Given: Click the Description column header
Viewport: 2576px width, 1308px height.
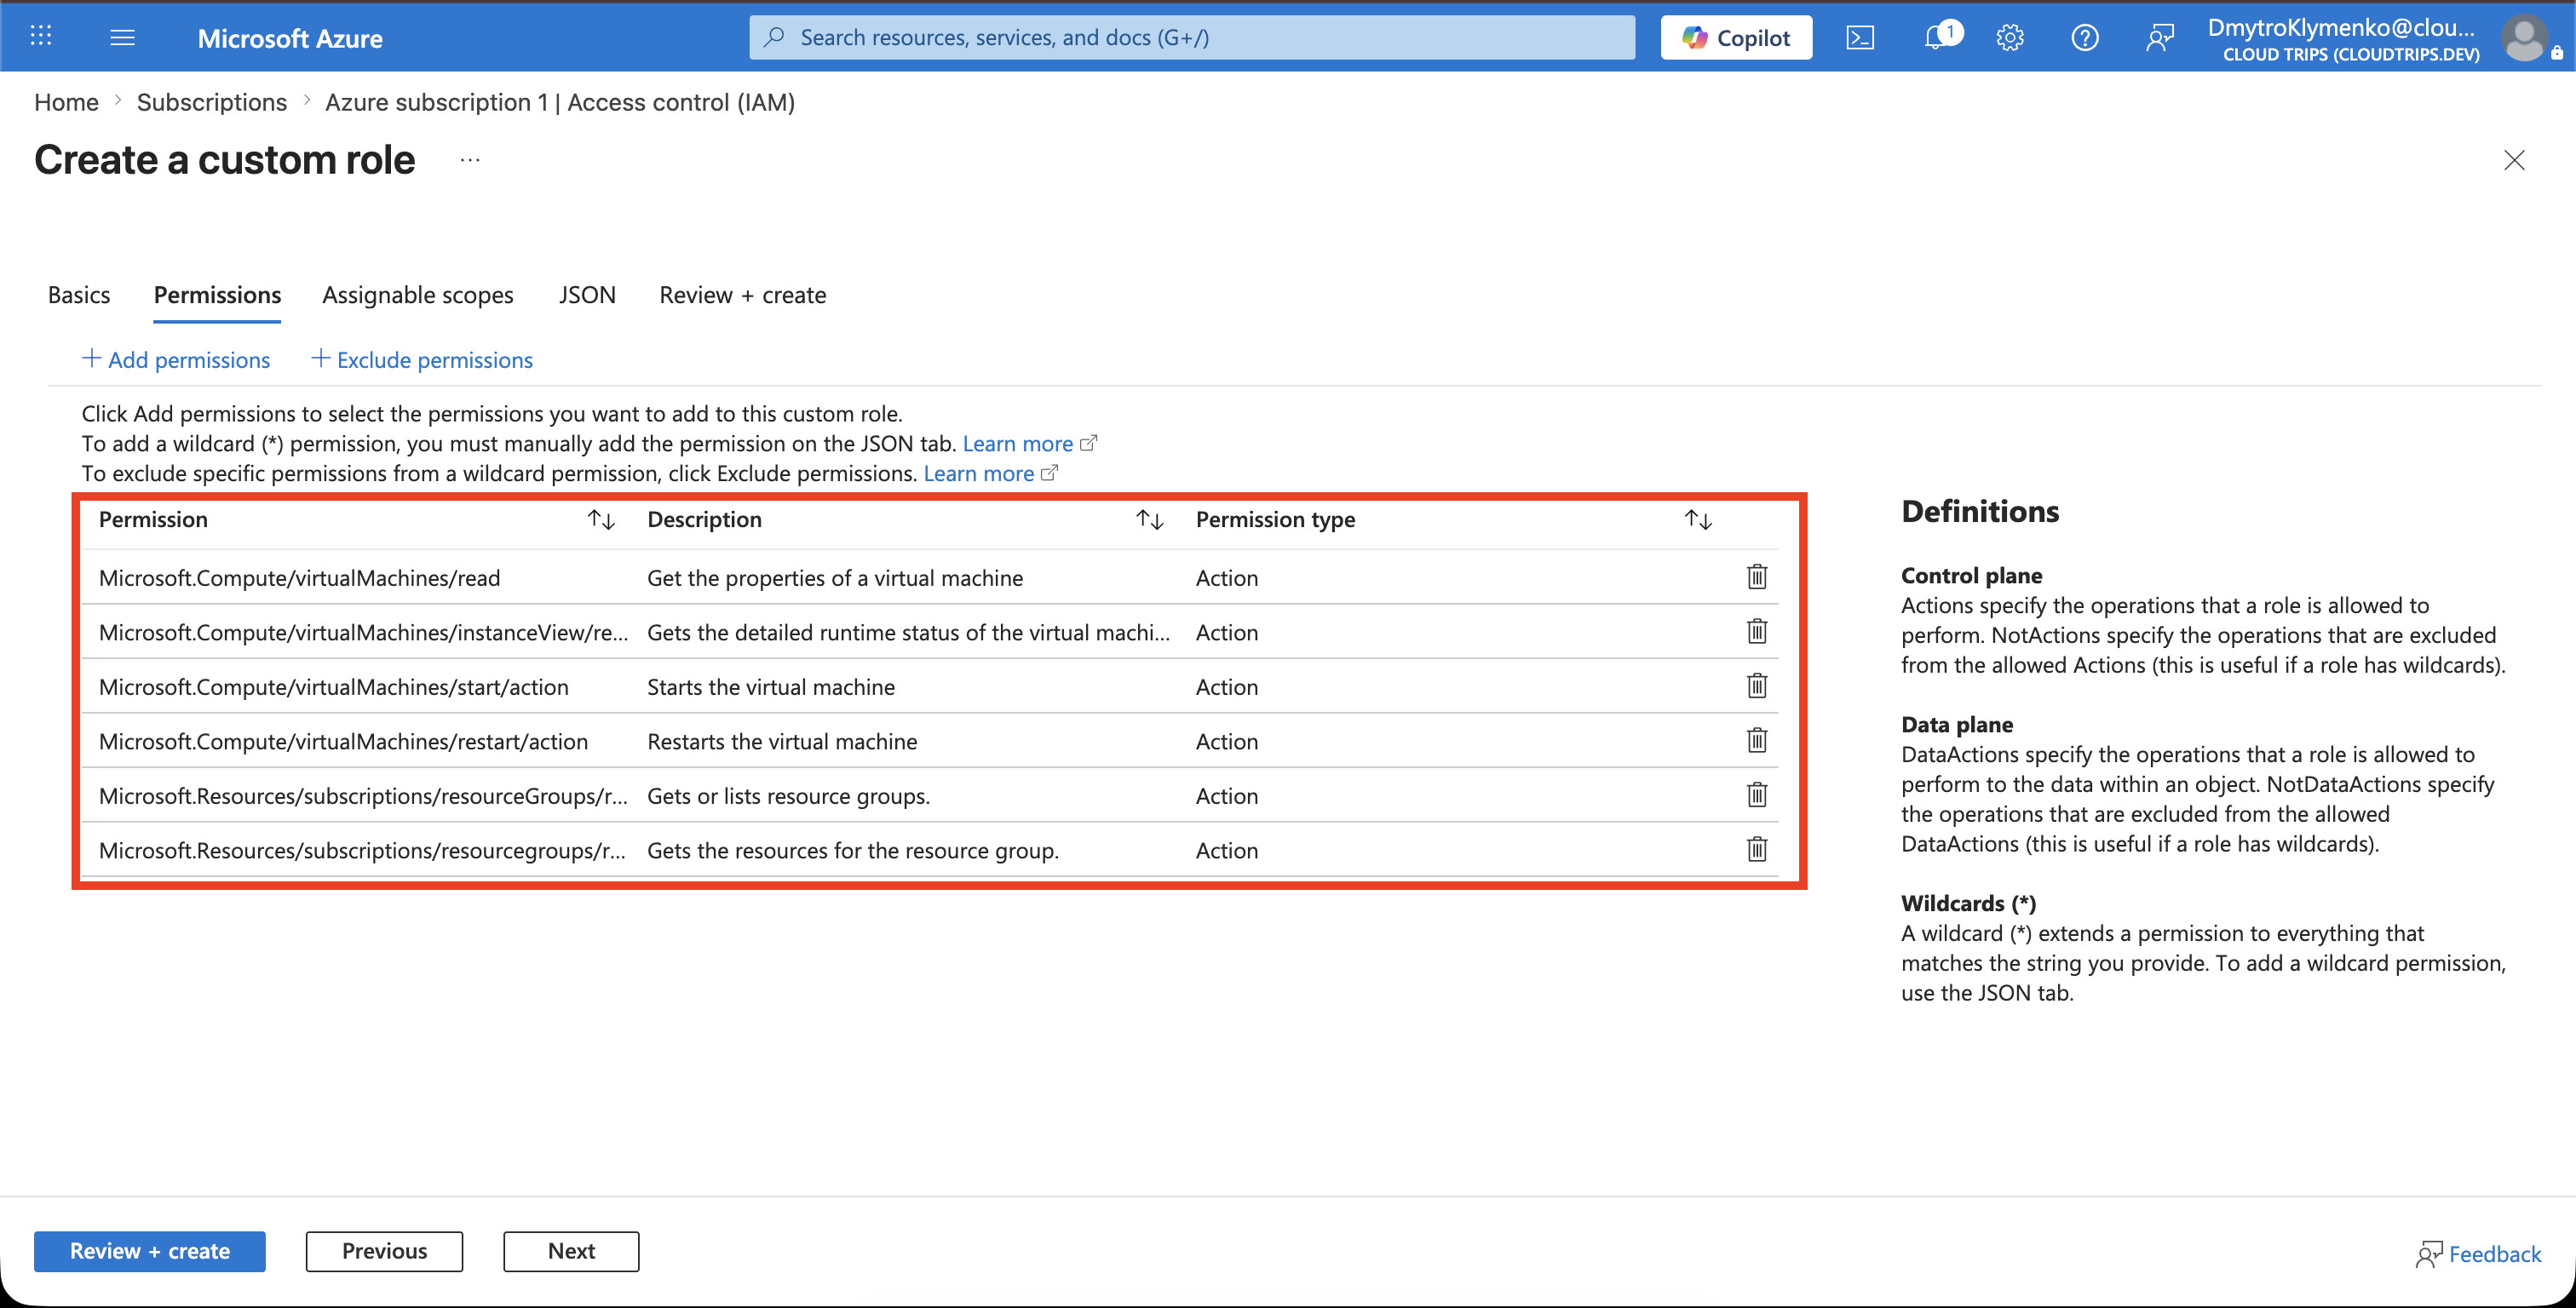Looking at the screenshot, I should tap(705, 519).
